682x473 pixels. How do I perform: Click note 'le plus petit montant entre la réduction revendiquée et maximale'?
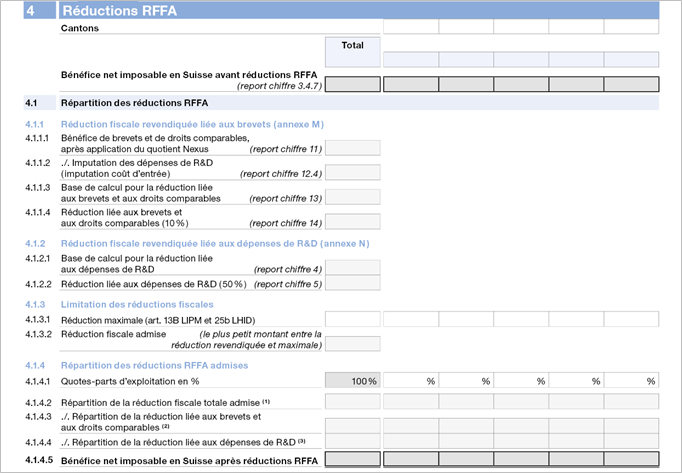coord(247,340)
